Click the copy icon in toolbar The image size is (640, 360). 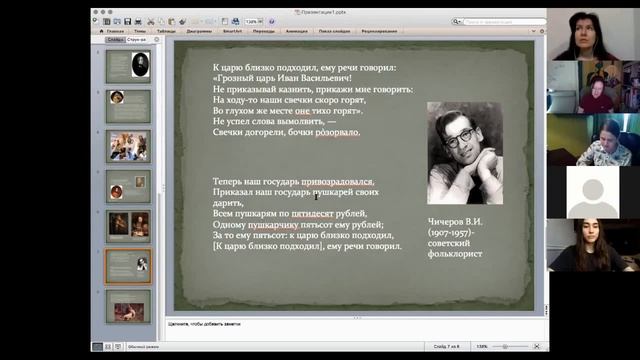pos(161,22)
